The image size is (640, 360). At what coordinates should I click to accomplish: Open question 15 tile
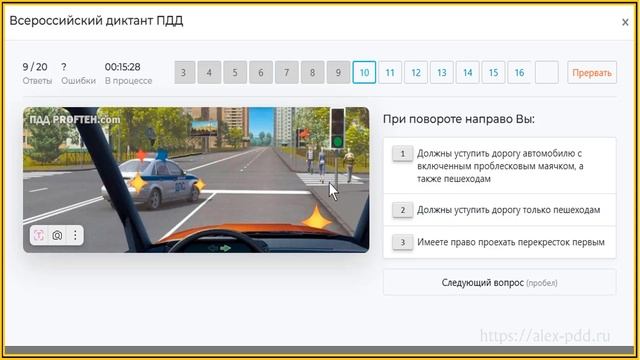[493, 72]
